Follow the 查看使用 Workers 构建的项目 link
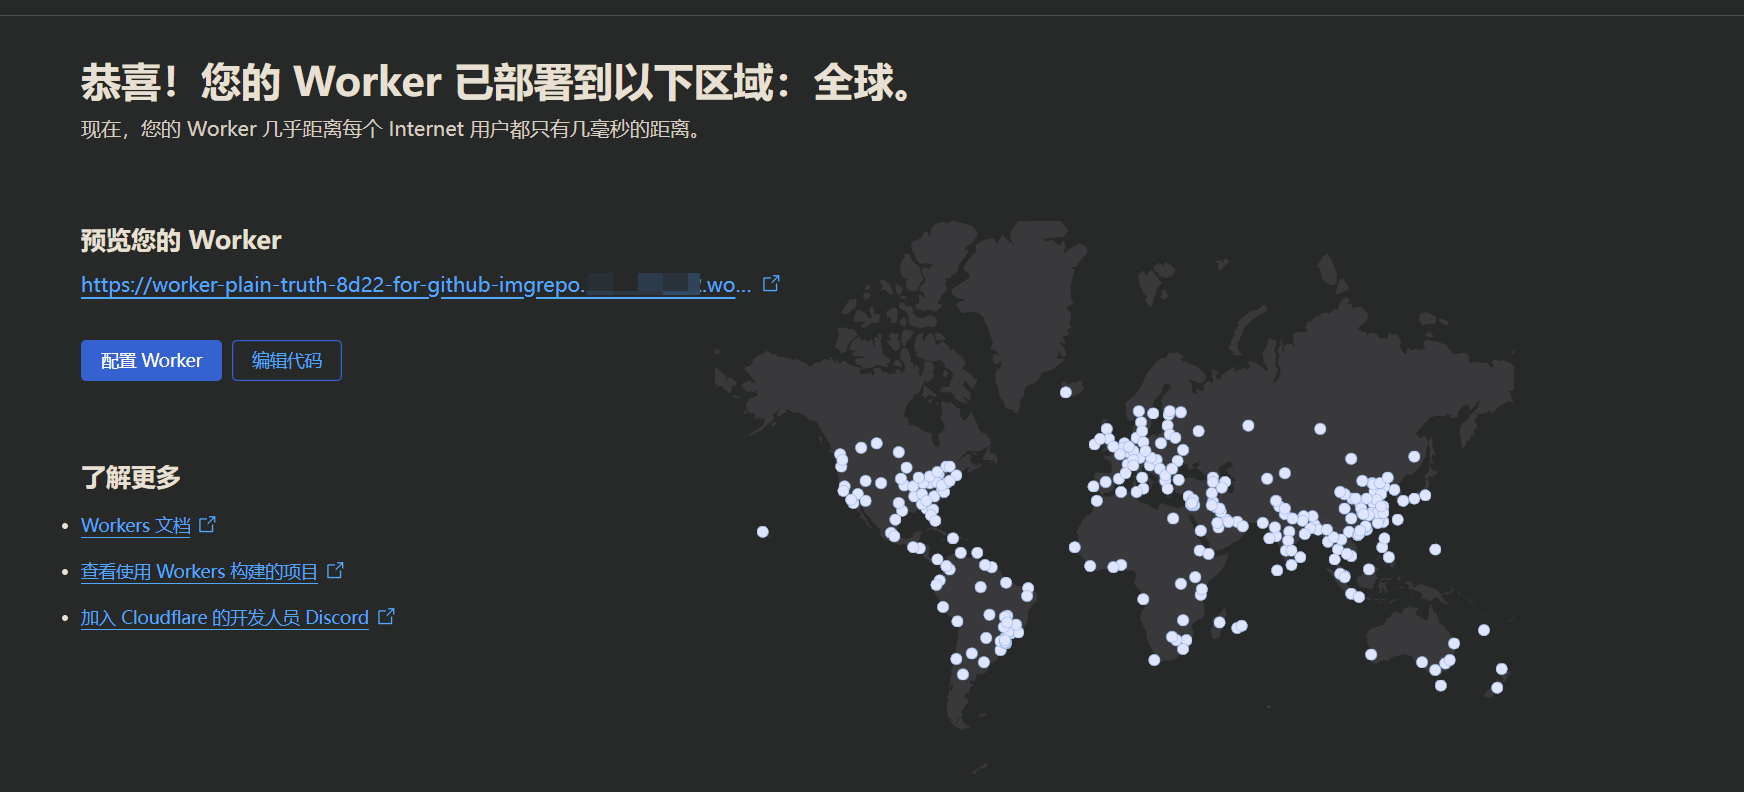Viewport: 1744px width, 792px height. [x=199, y=571]
